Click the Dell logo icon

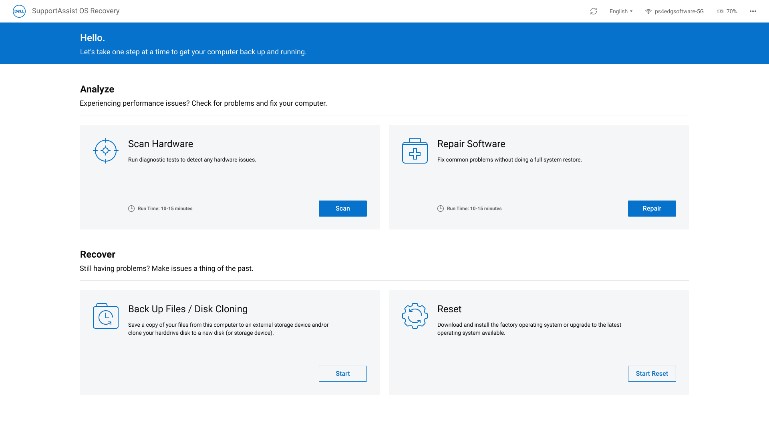(17, 10)
